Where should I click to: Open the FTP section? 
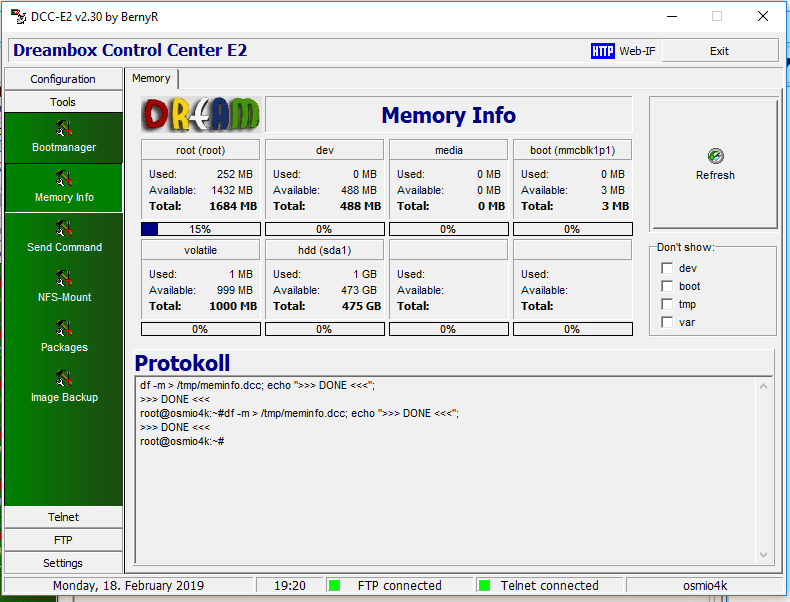click(x=63, y=540)
